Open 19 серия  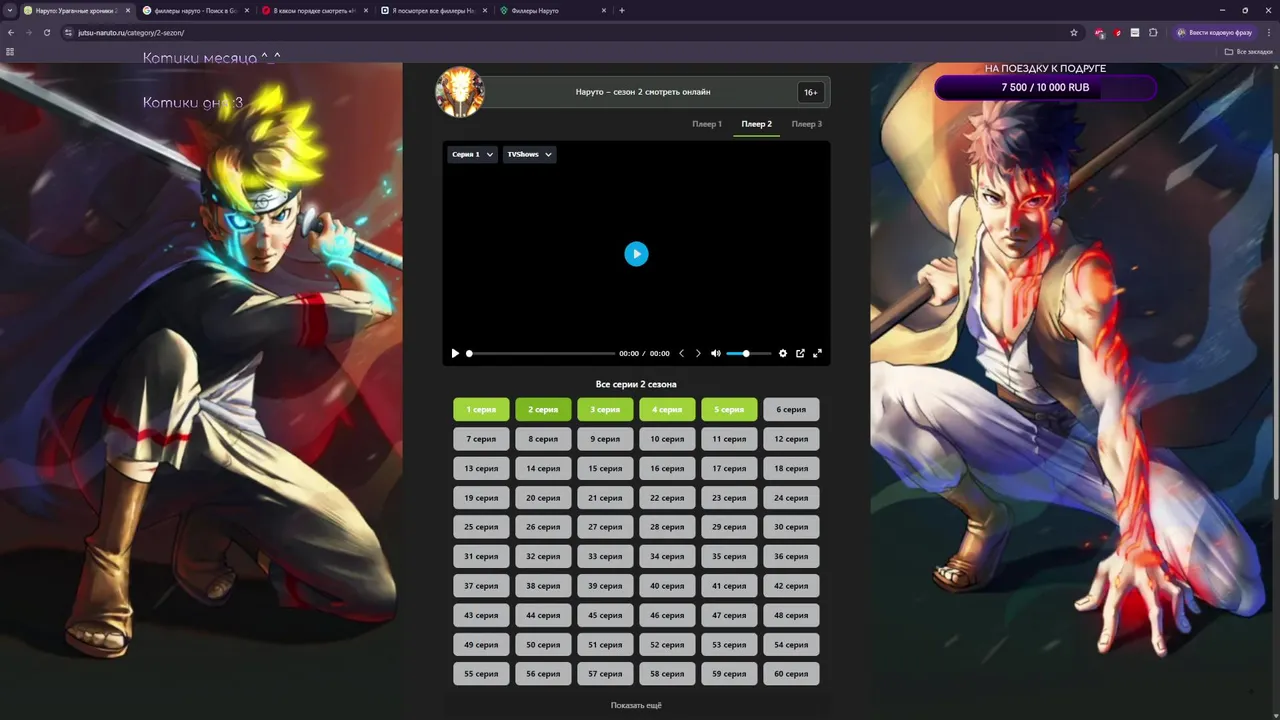coord(481,497)
